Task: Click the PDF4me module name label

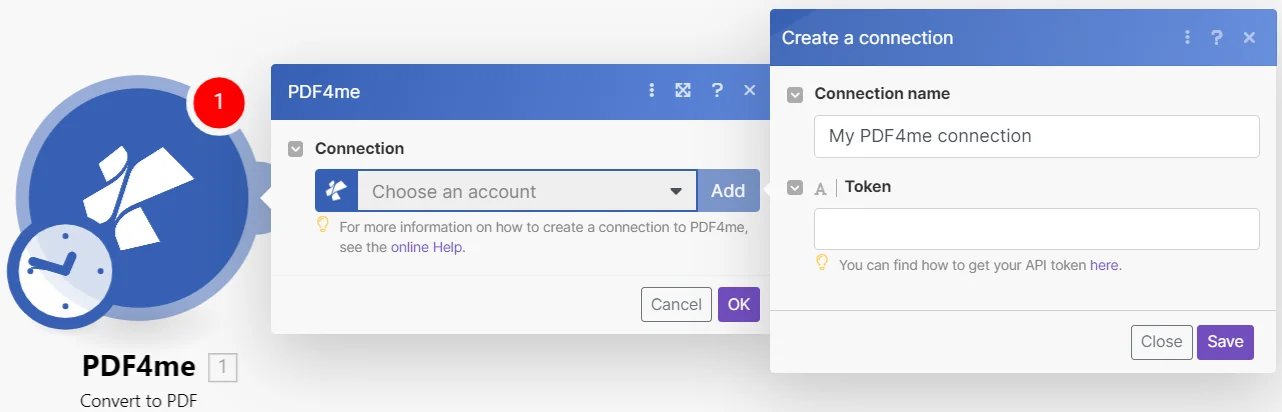Action: [139, 367]
